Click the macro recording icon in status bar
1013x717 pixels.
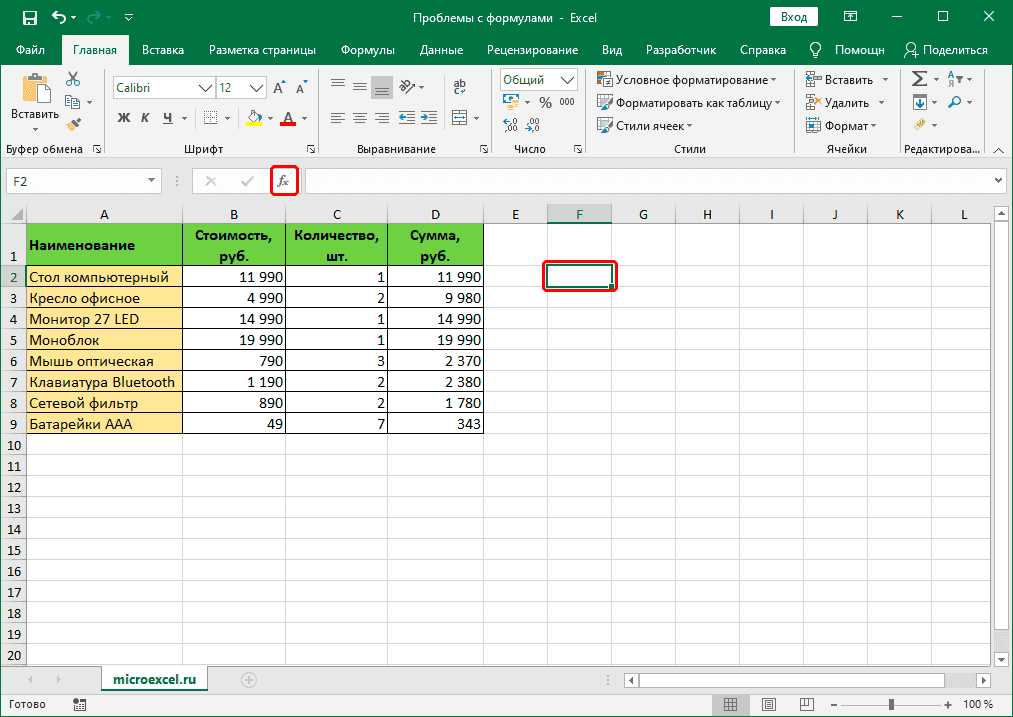tap(79, 704)
